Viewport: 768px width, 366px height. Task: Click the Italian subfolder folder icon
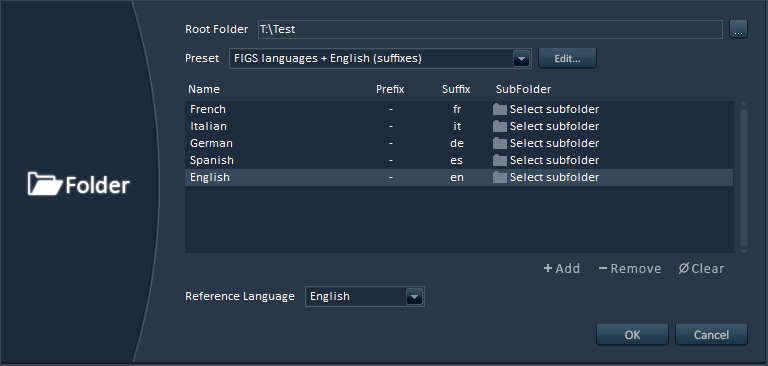(x=500, y=126)
